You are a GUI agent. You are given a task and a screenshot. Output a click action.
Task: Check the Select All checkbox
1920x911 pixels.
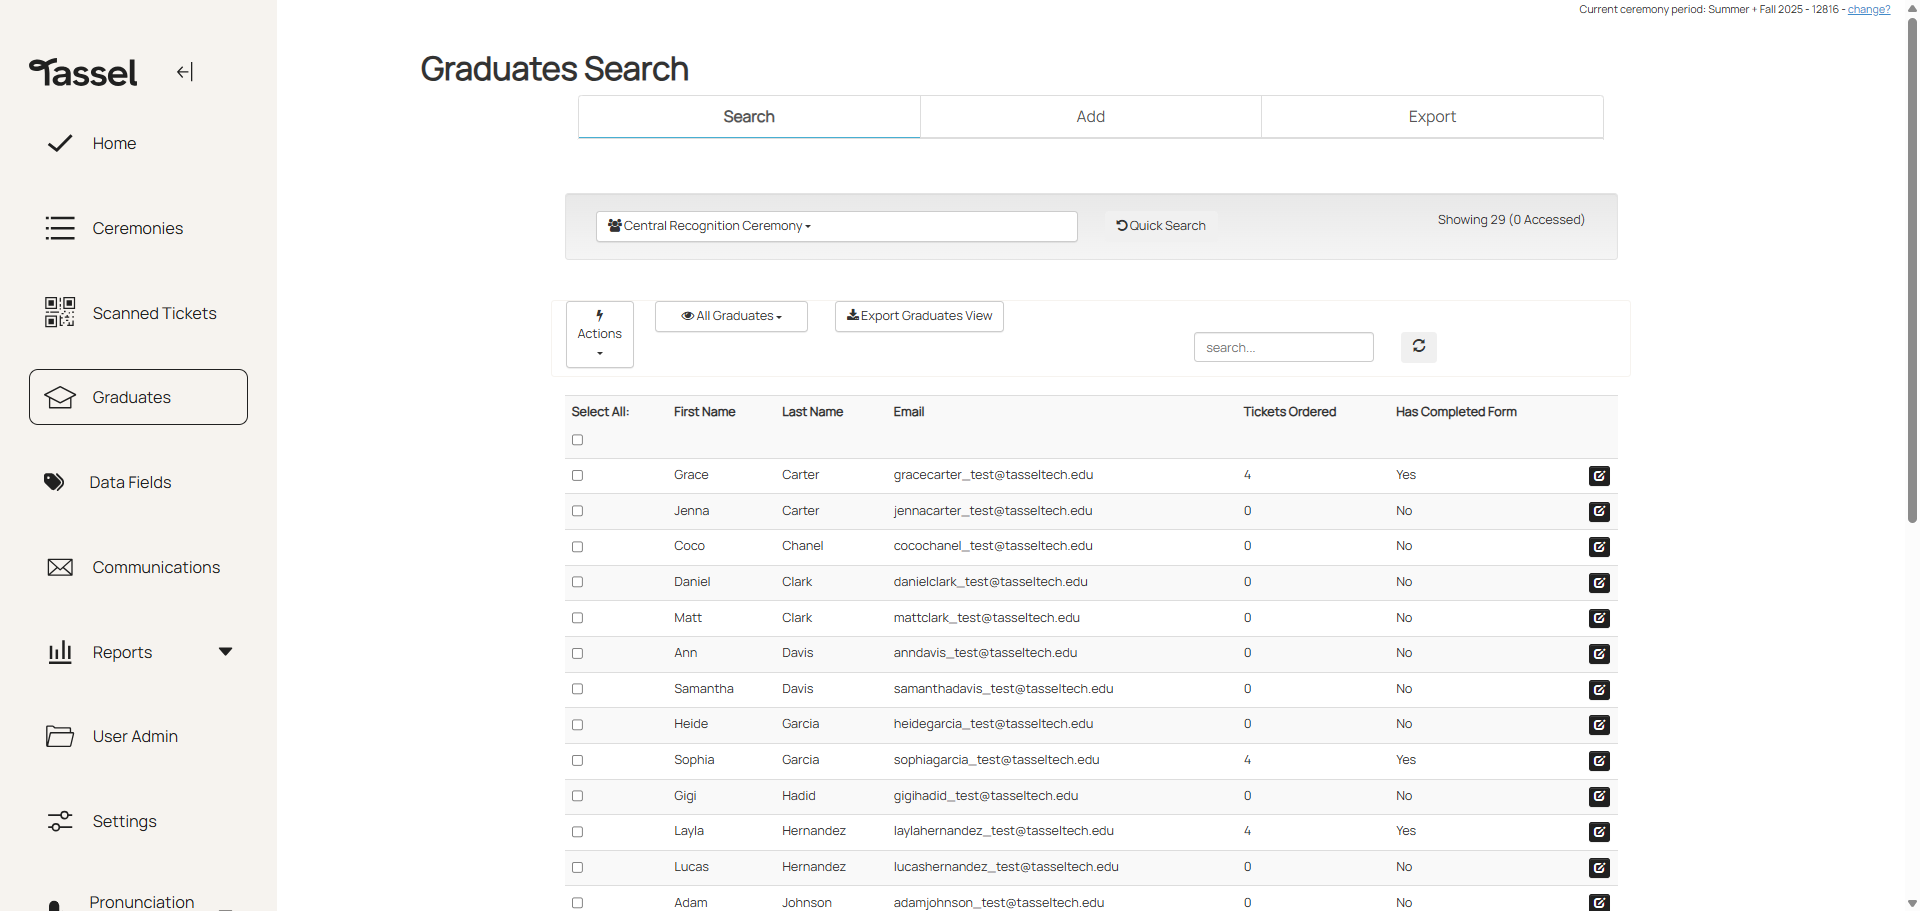[x=577, y=440]
